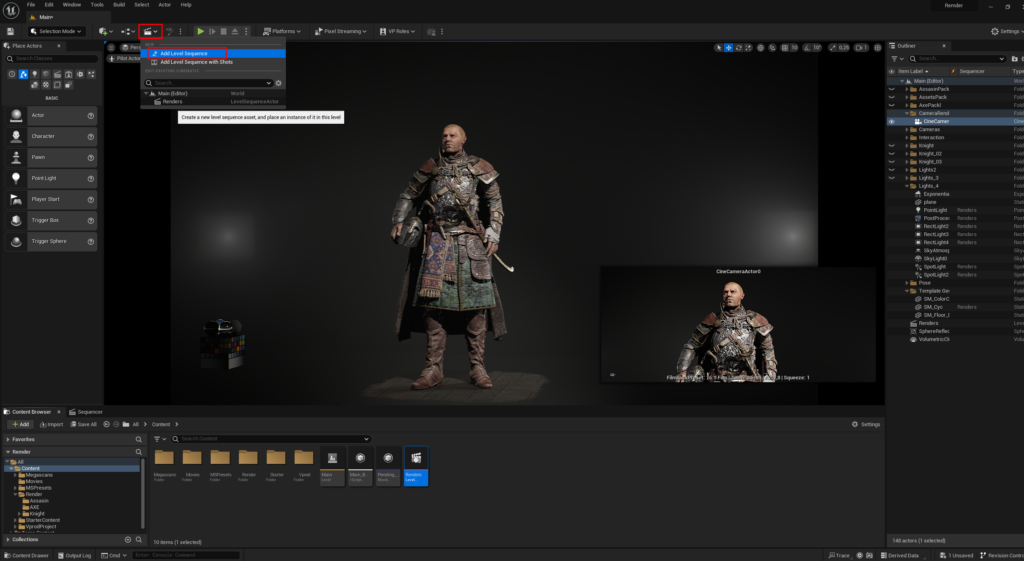Expand the Cameras folder in Outliner

pos(907,129)
